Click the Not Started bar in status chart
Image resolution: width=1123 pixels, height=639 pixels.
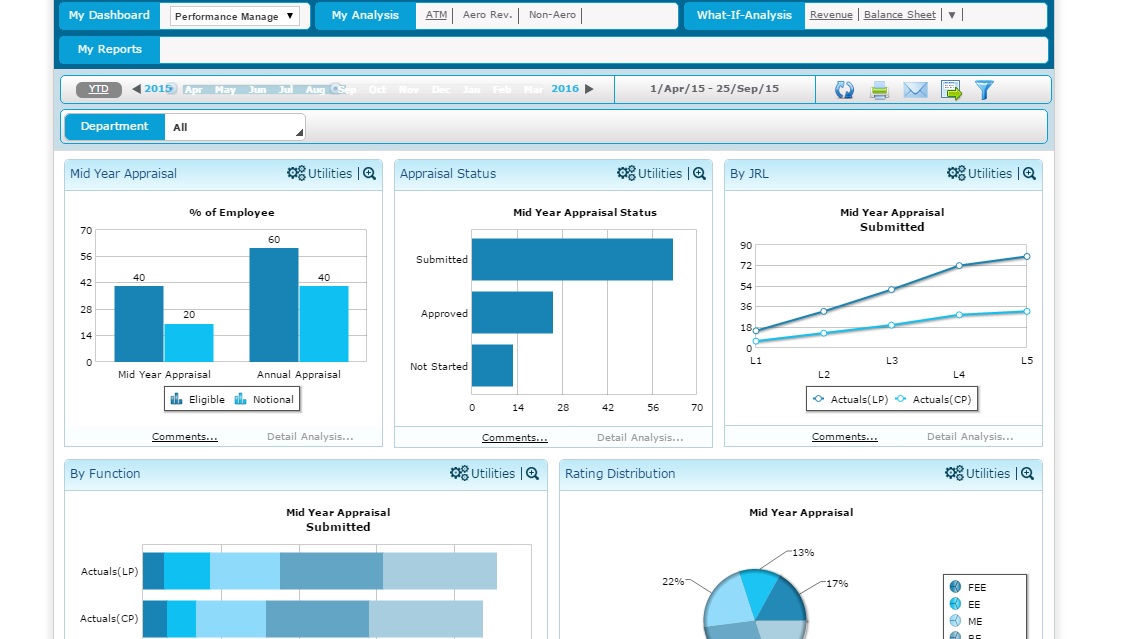(492, 365)
